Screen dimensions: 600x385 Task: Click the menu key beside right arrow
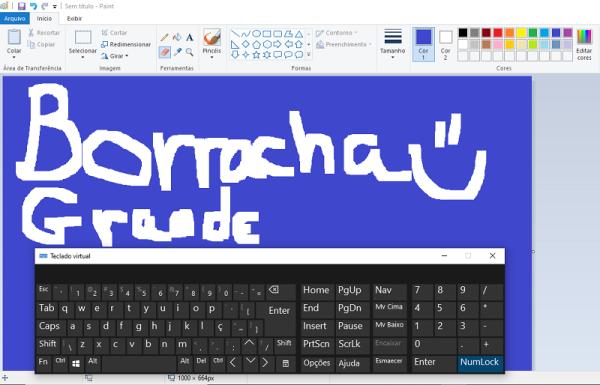285,363
